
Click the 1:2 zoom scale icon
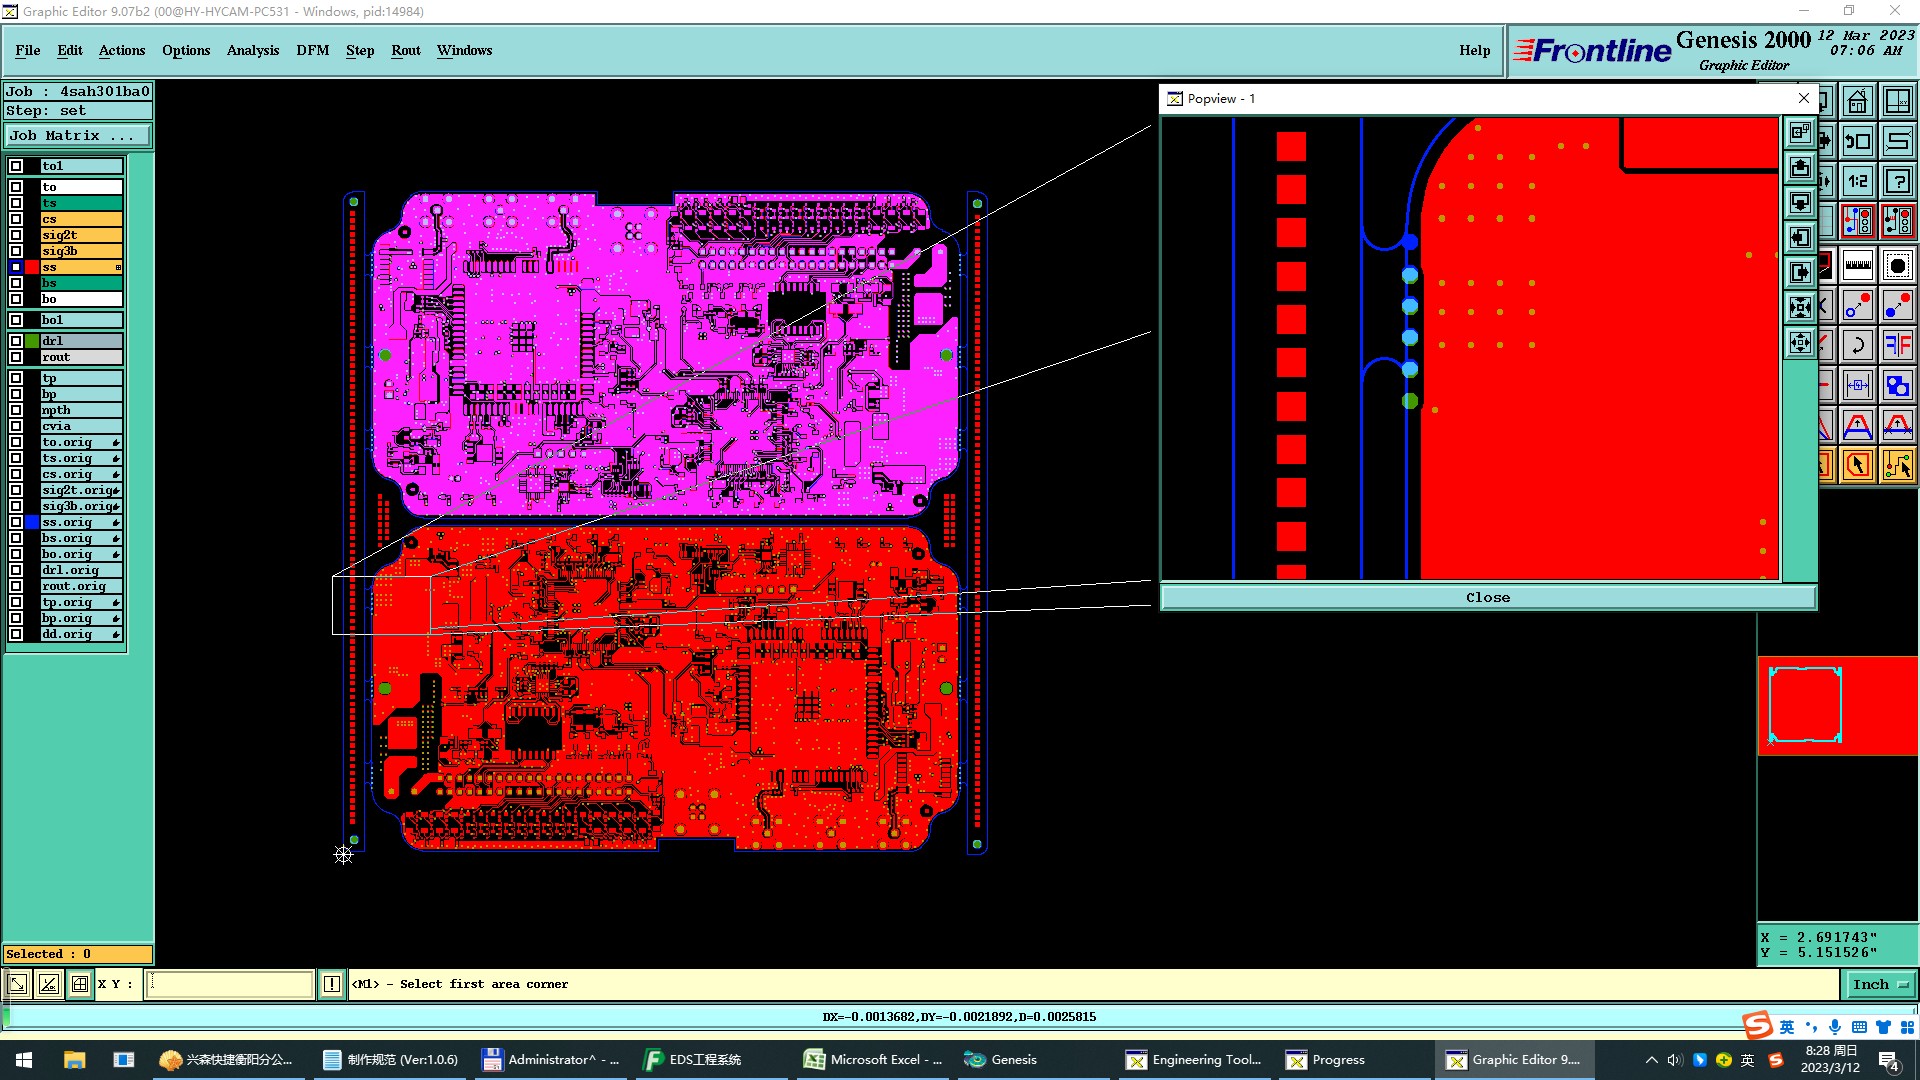click(1857, 181)
